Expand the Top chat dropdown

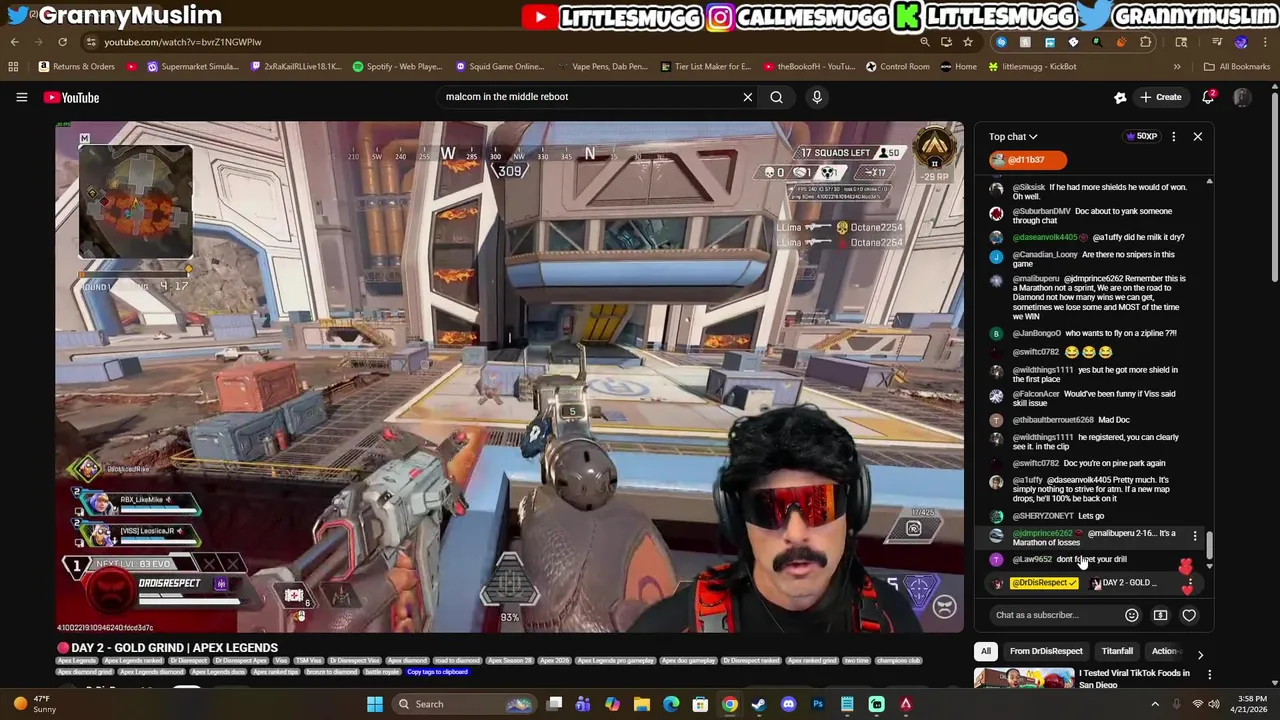click(x=1013, y=137)
